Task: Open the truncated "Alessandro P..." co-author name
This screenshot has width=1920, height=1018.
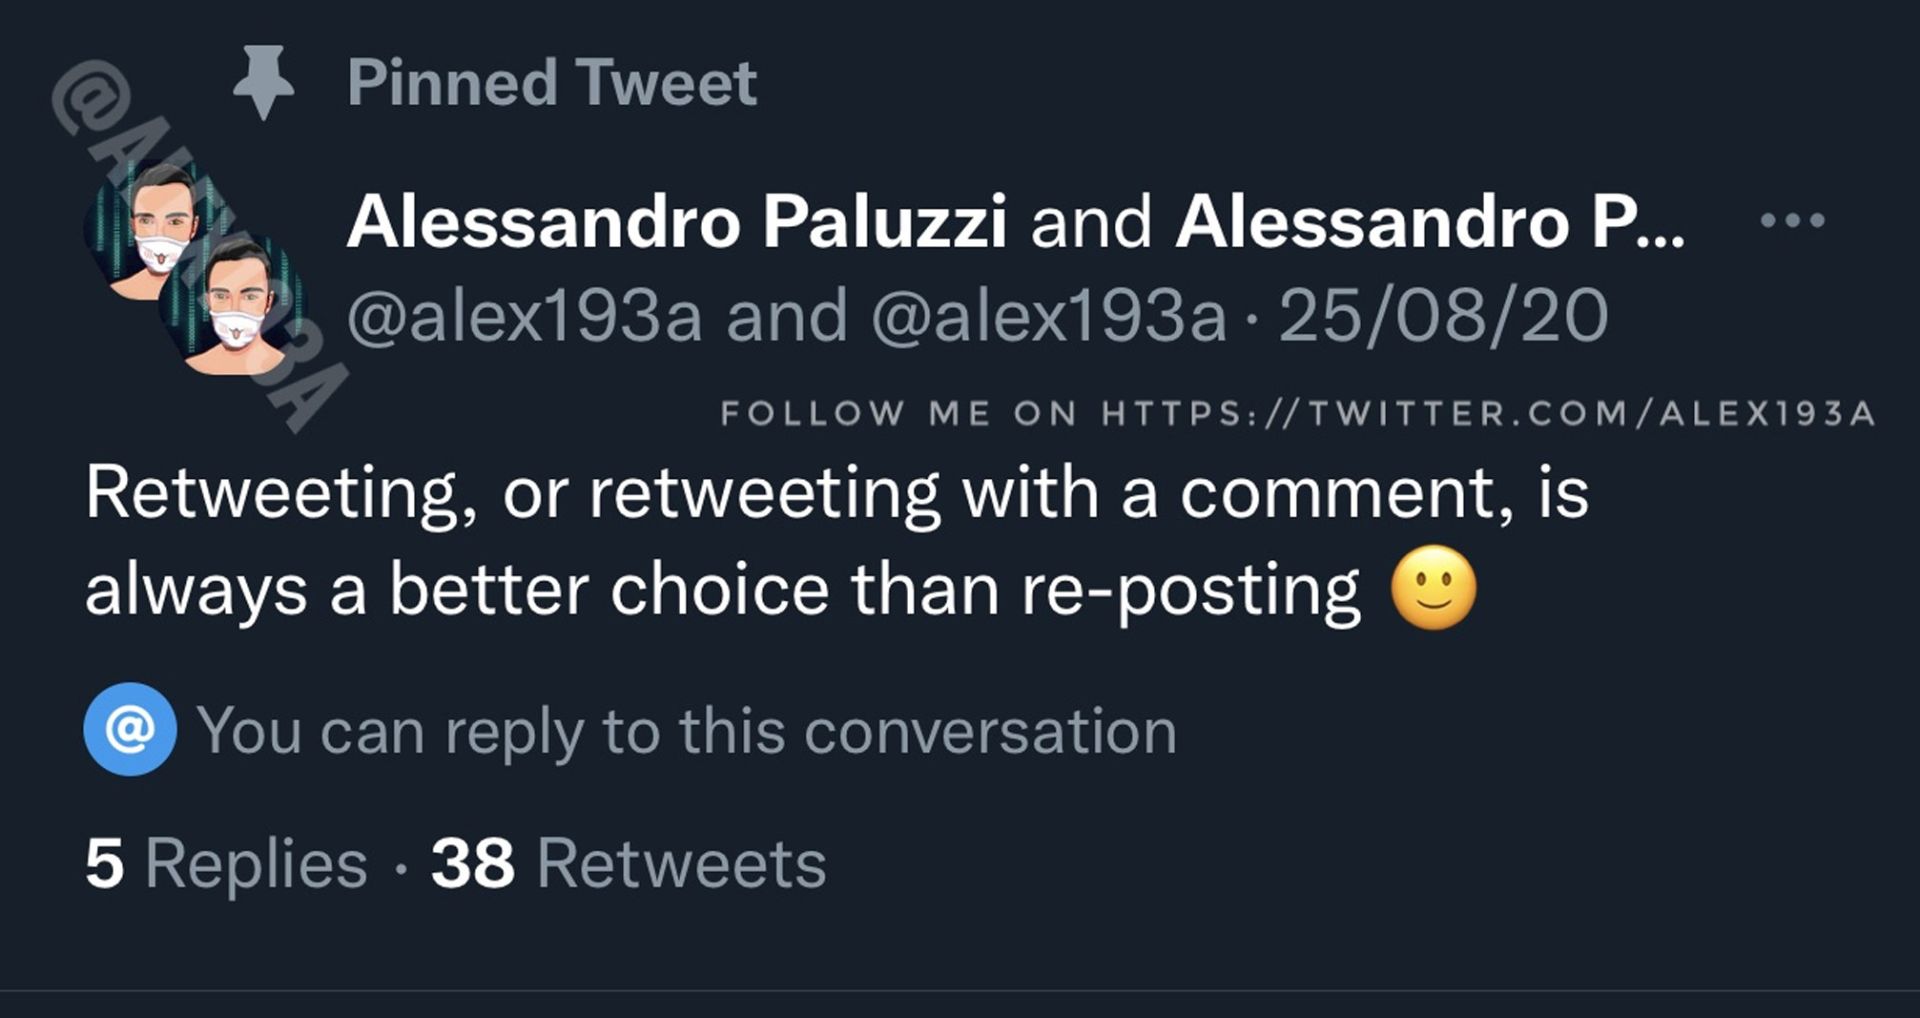Action: (1429, 221)
